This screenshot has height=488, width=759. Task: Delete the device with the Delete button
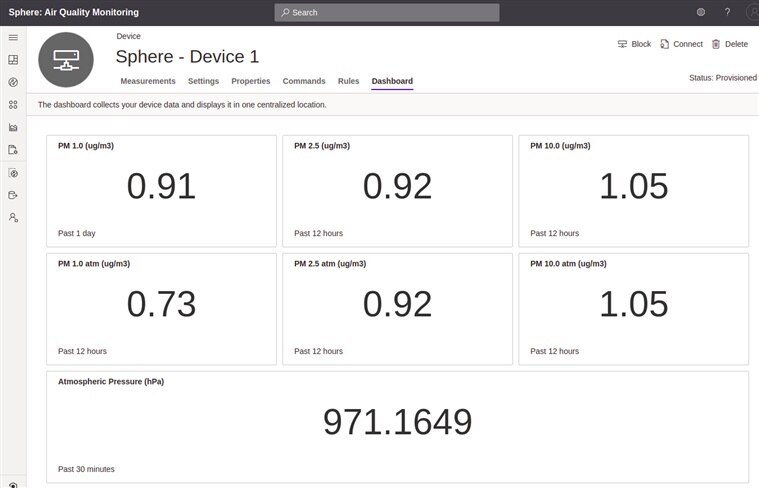[x=729, y=44]
